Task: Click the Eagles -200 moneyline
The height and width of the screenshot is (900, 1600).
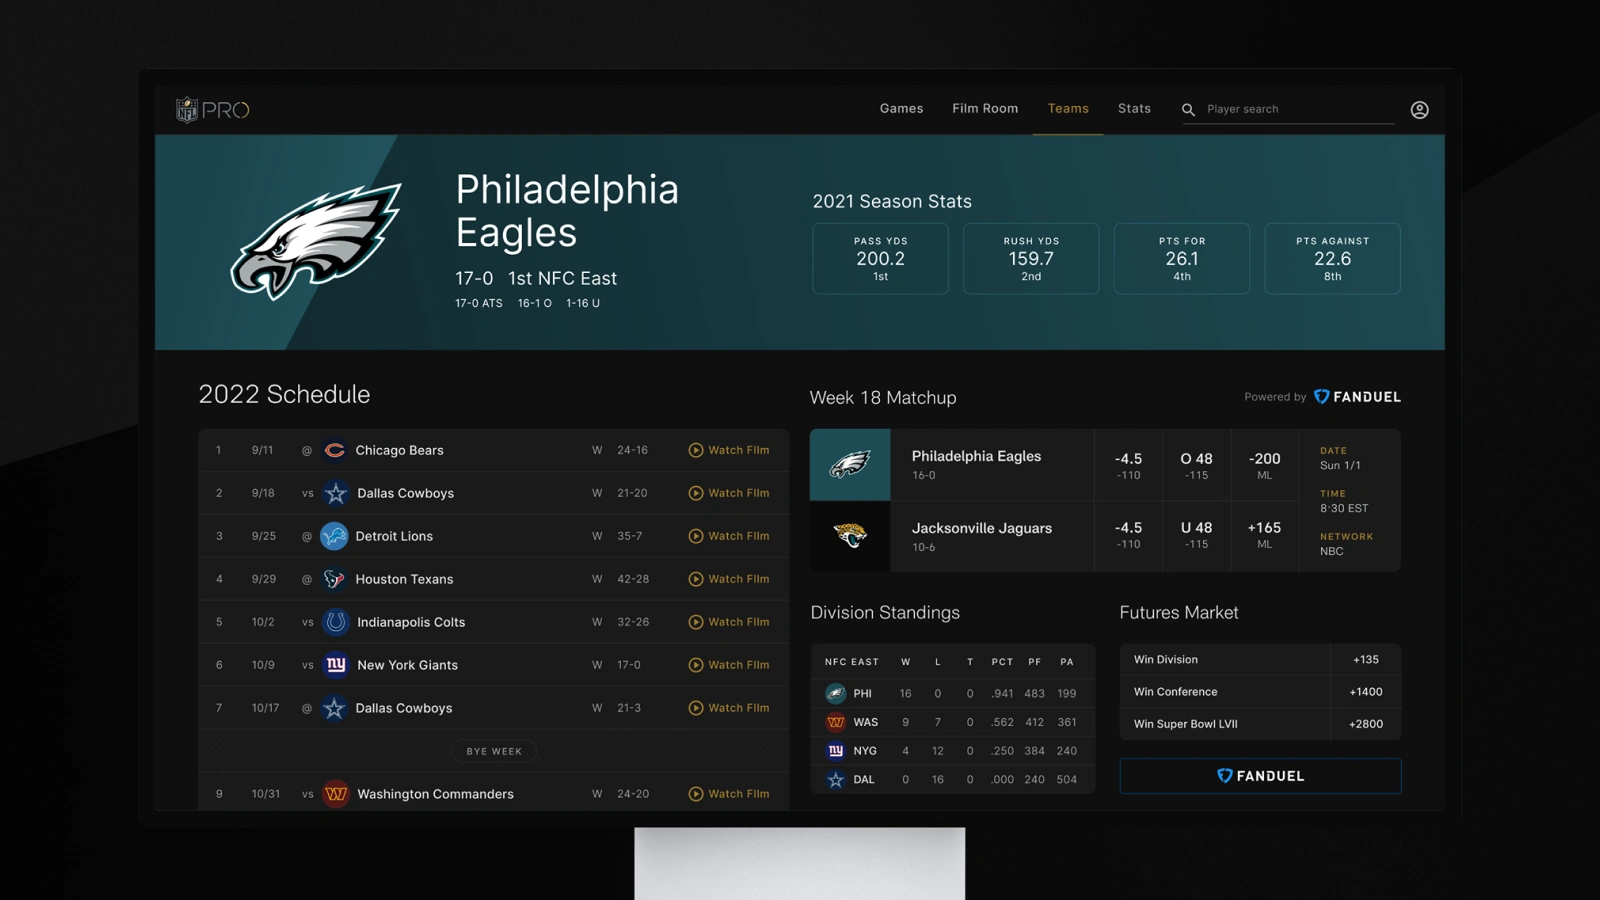Action: [1264, 465]
